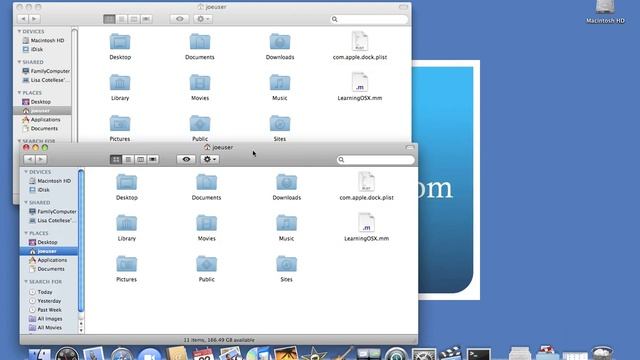
Task: Open Action gear menu in back window
Action: coord(203,19)
